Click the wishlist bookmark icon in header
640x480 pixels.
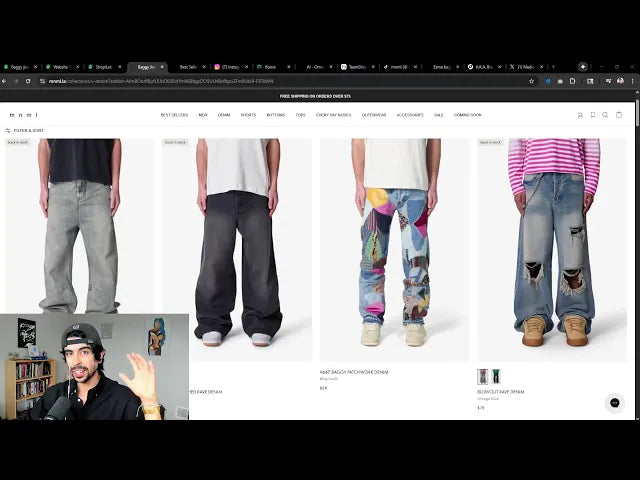pos(593,115)
